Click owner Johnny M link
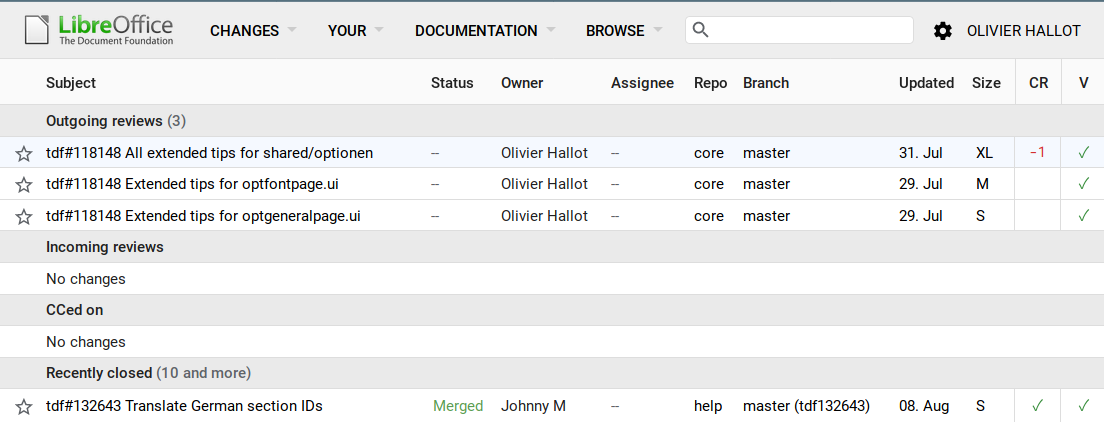The image size is (1104, 422). [x=533, y=406]
